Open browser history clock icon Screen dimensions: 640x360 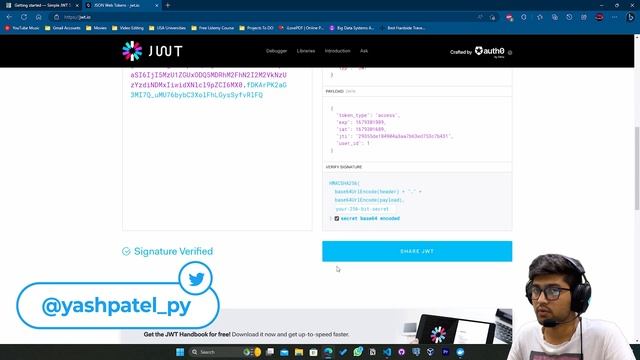pyautogui.click(x=569, y=17)
